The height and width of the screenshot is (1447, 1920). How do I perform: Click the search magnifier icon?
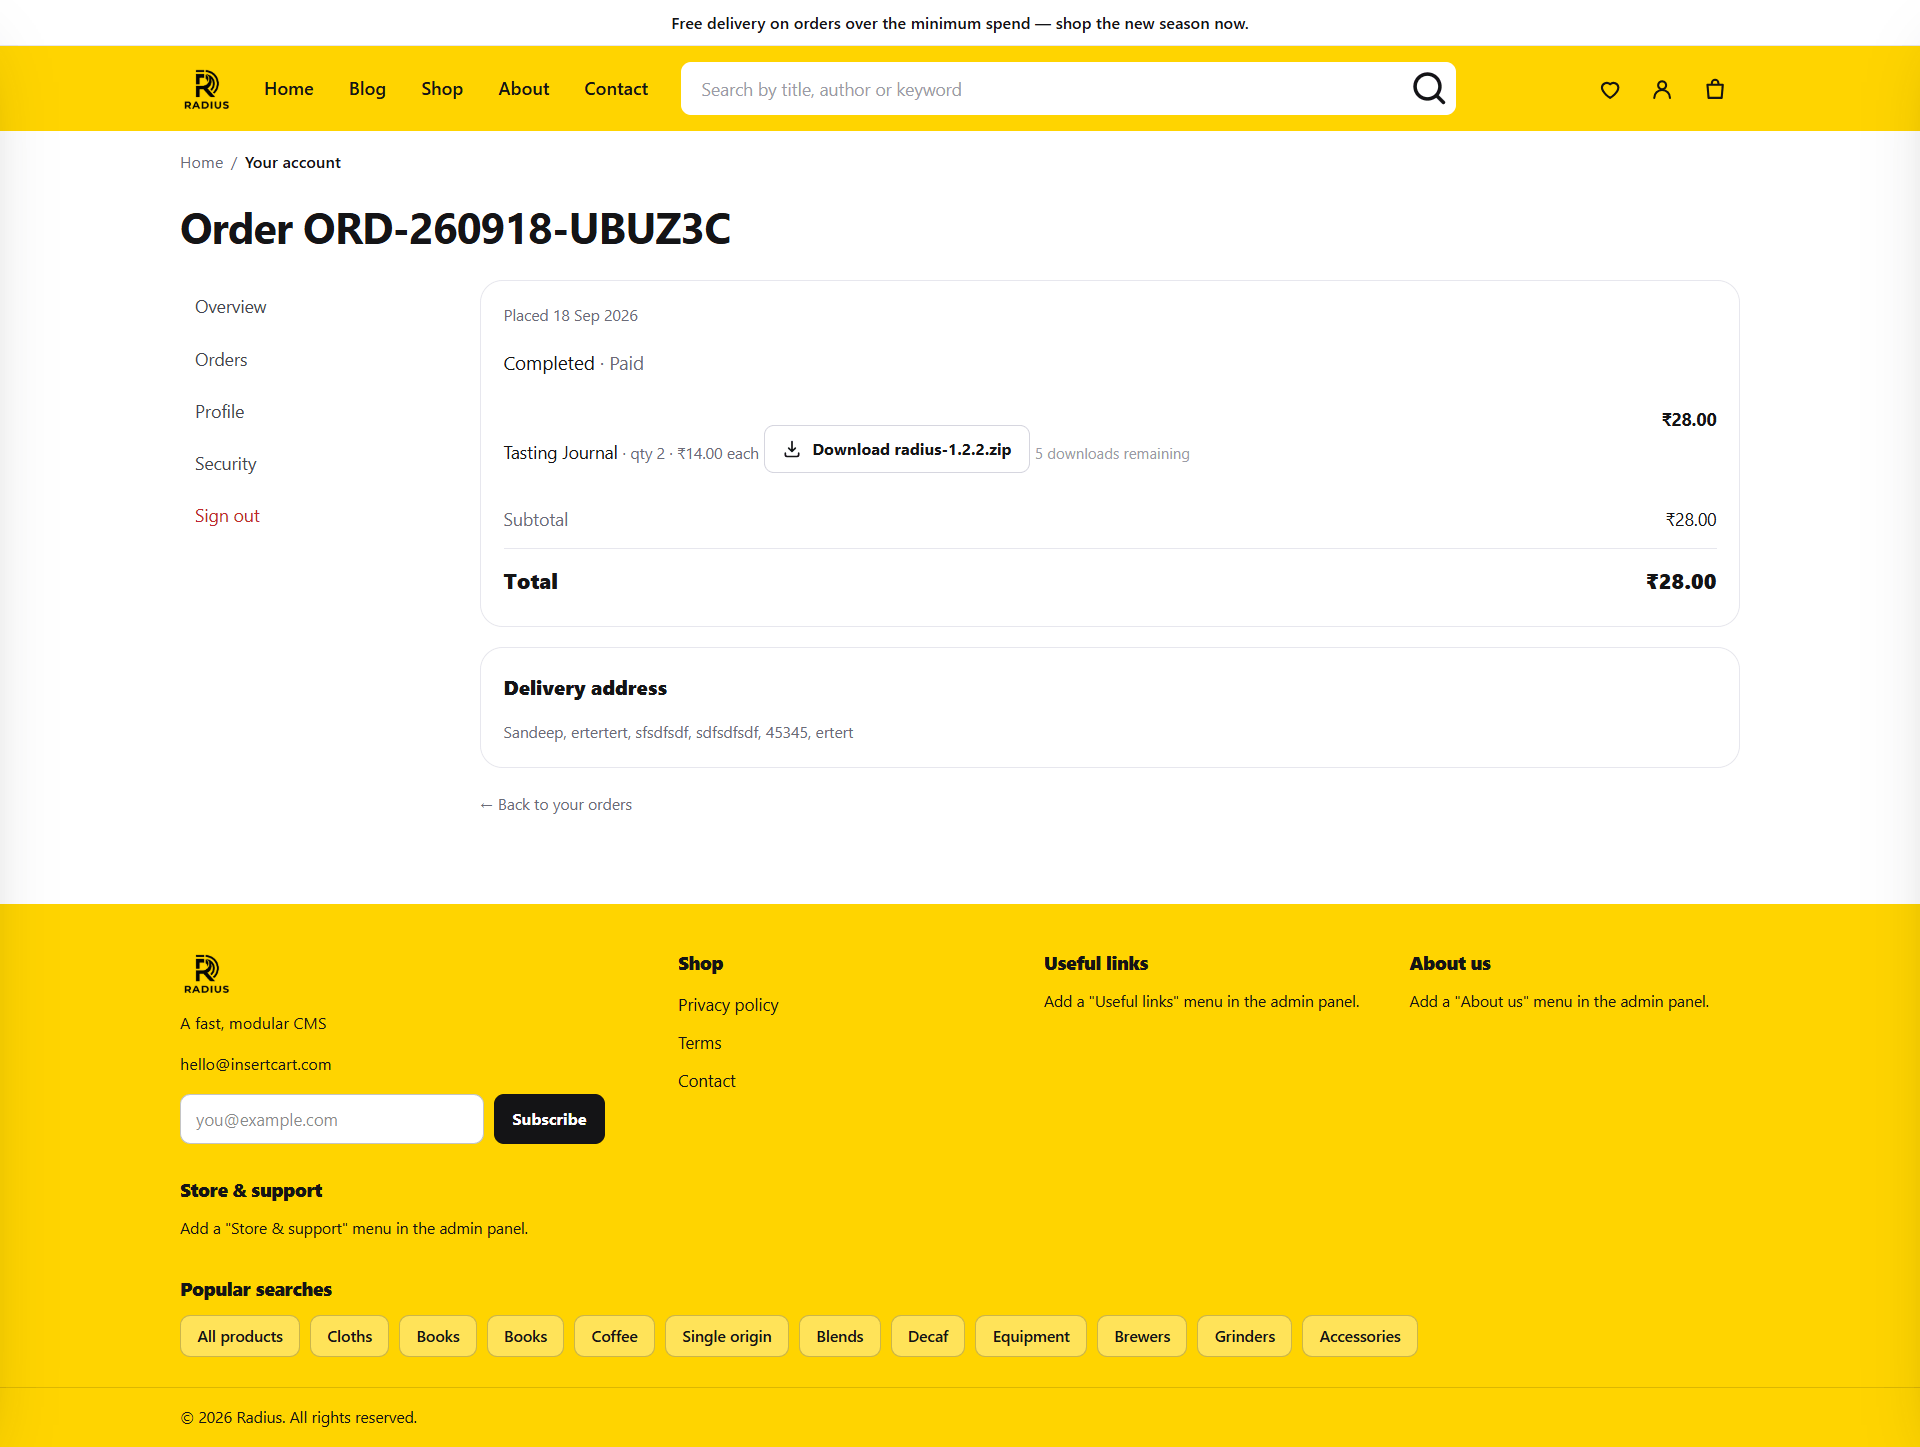(1428, 89)
